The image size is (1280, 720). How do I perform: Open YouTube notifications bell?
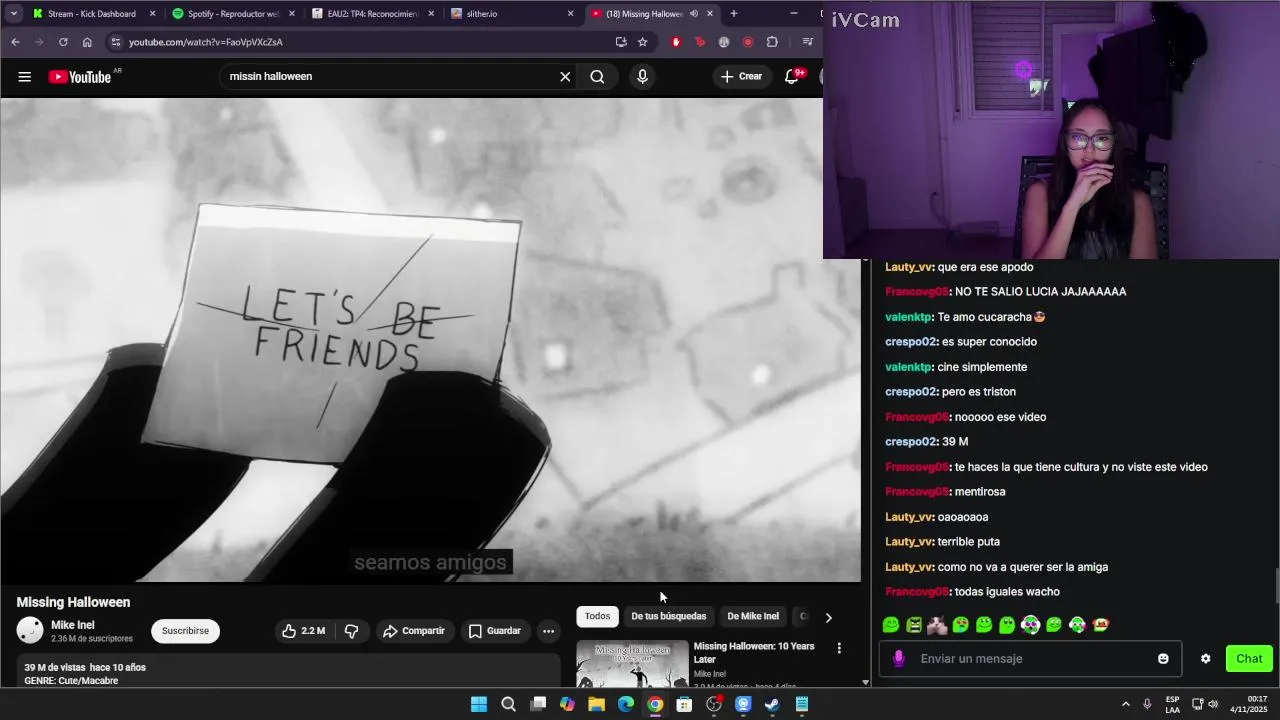[x=791, y=76]
